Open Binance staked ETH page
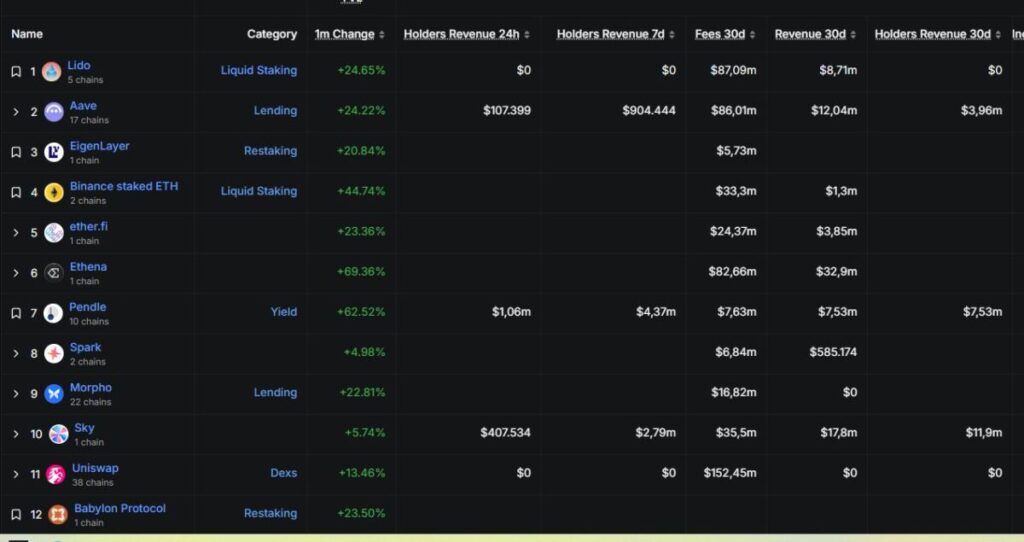This screenshot has height=542, width=1024. pos(123,186)
